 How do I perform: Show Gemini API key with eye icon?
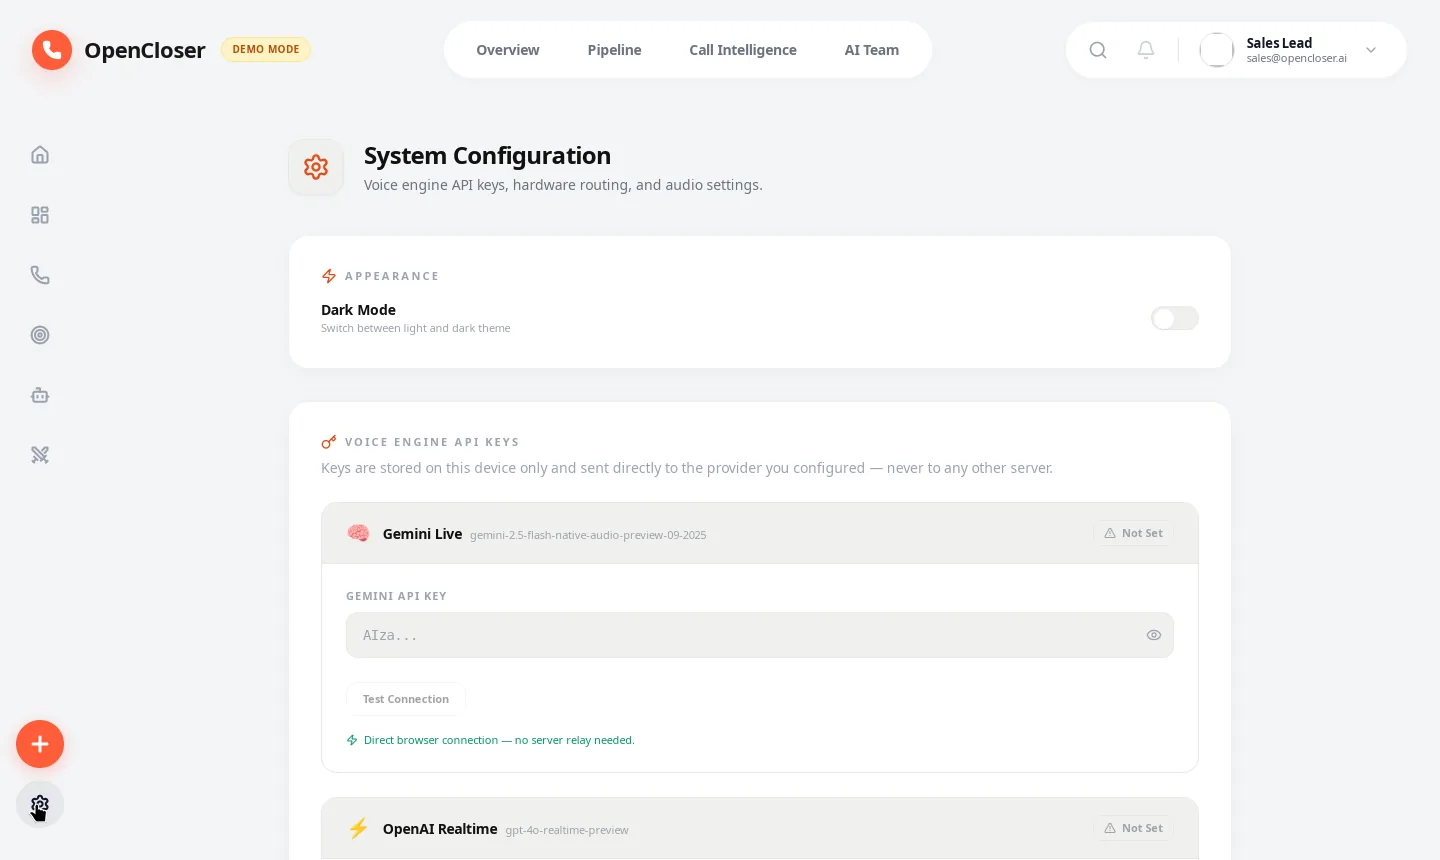(1154, 635)
